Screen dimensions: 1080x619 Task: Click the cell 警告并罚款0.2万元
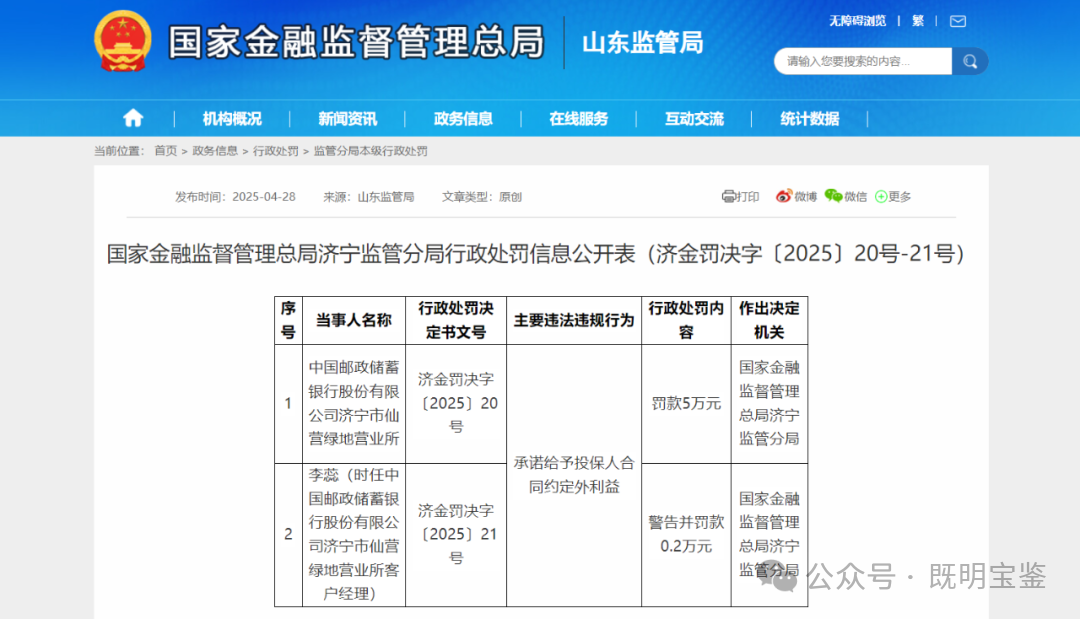(686, 534)
